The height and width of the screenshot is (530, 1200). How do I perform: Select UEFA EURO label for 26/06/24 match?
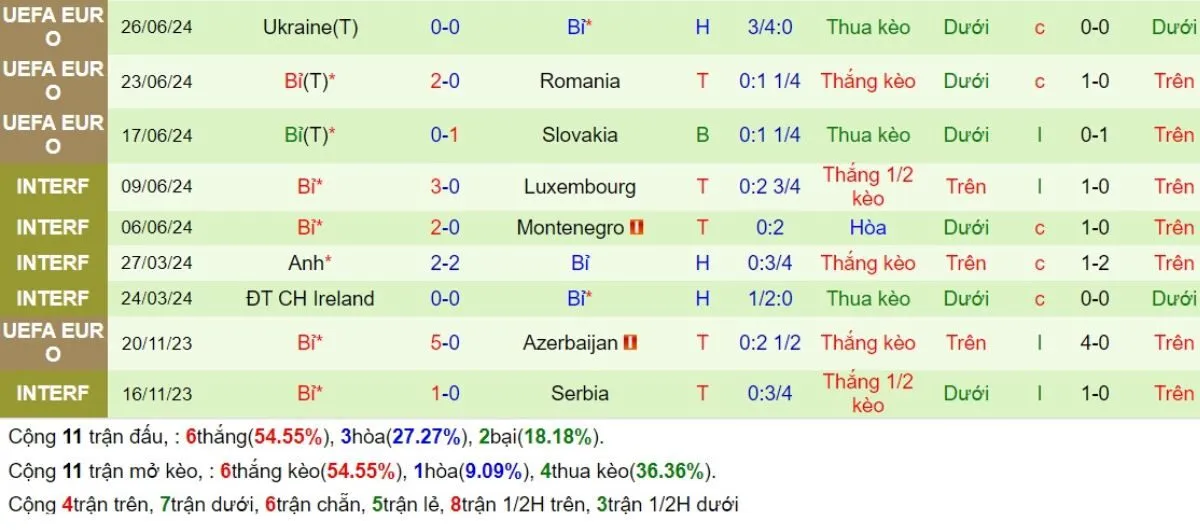click(x=53, y=27)
